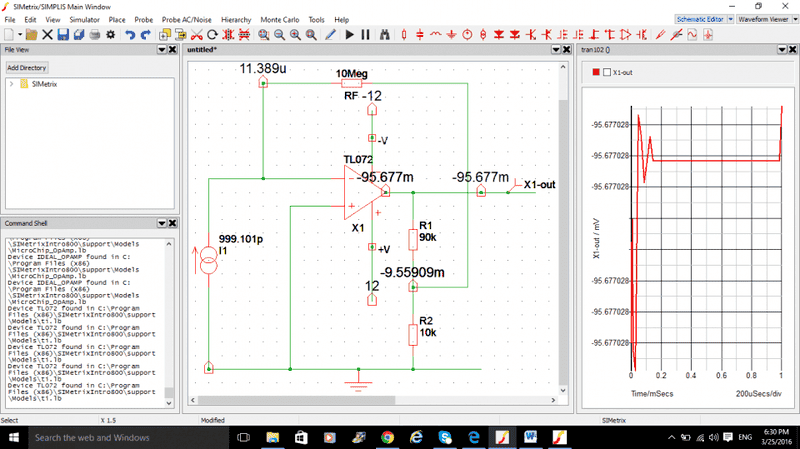Viewport: 800px width, 449px height.
Task: Open a schematic with the folder icon
Action: pyautogui.click(x=31, y=35)
